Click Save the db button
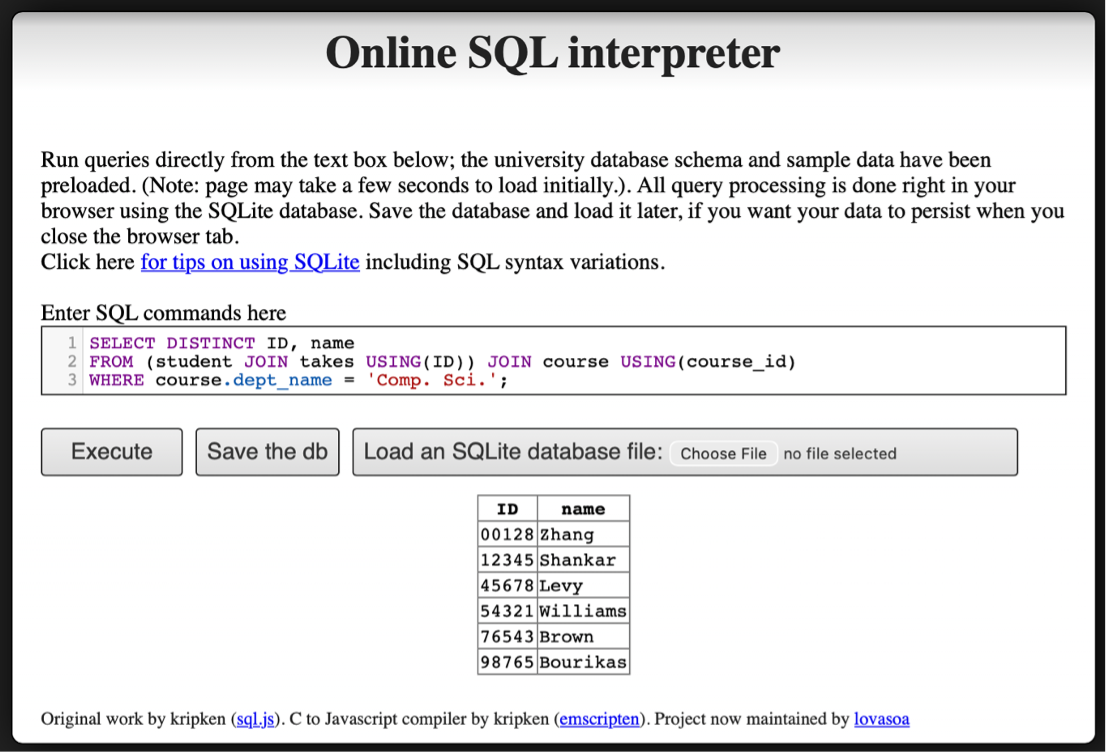 268,451
